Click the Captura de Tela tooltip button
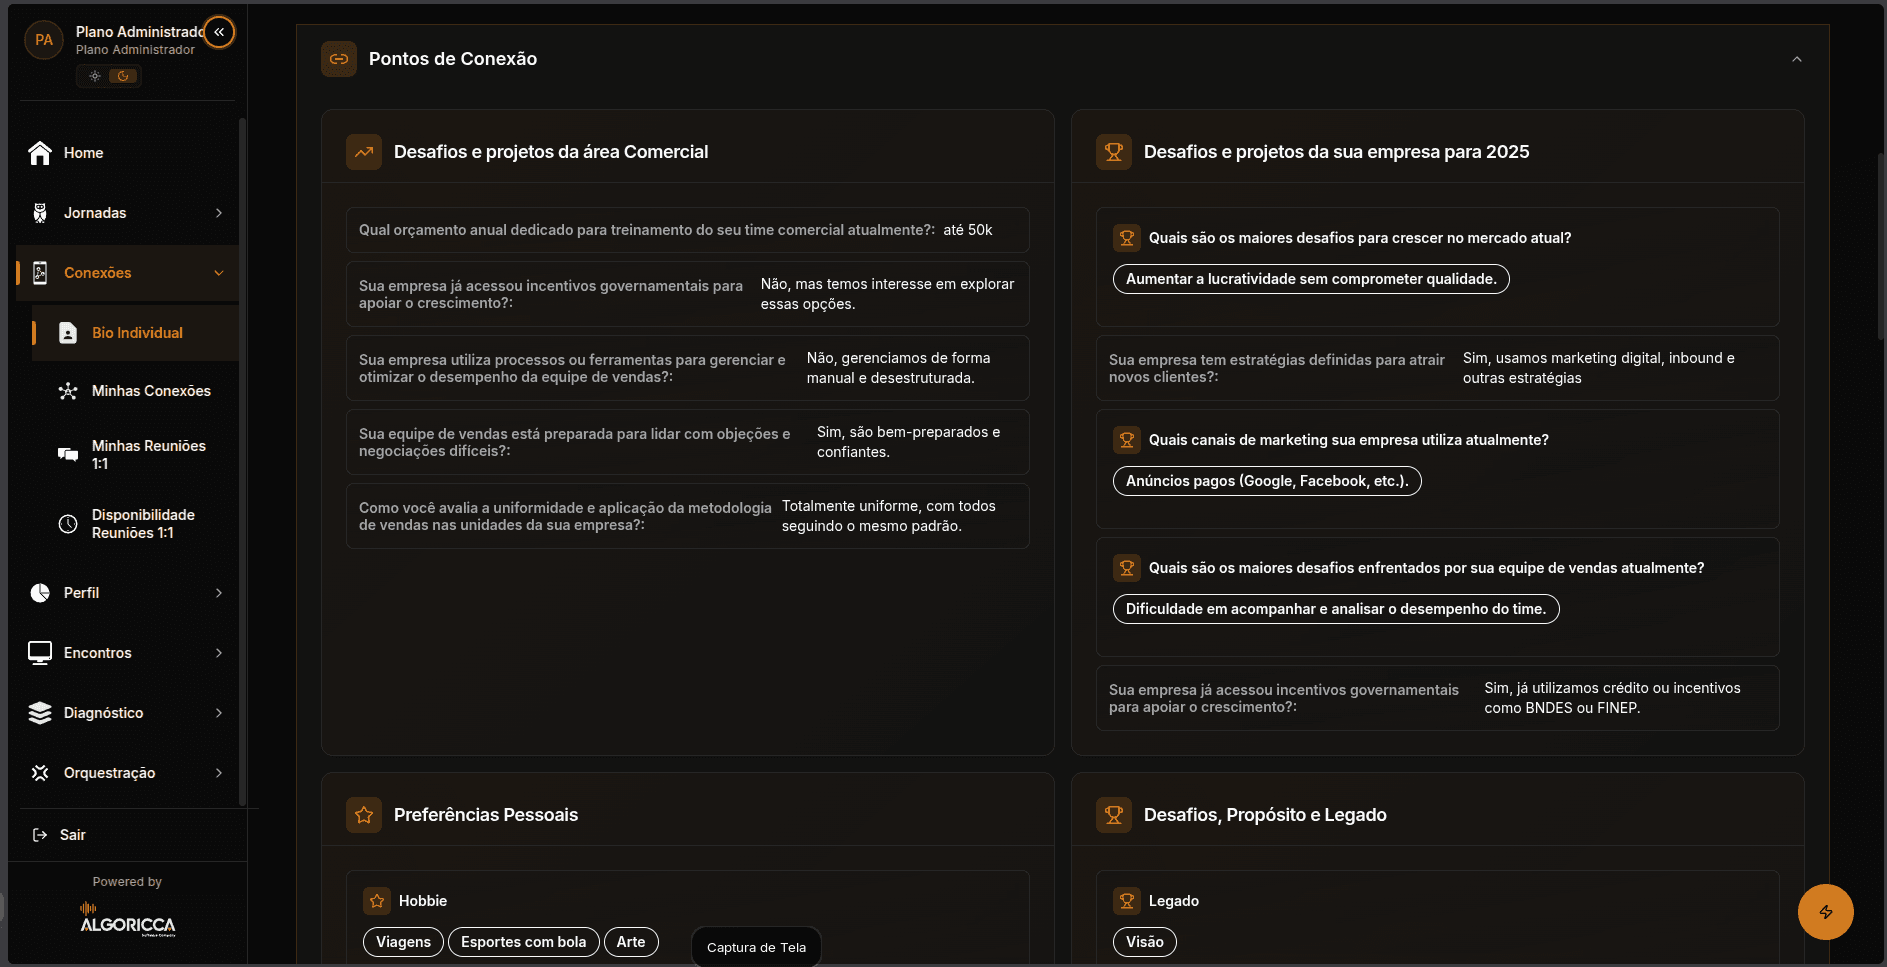 [x=756, y=947]
